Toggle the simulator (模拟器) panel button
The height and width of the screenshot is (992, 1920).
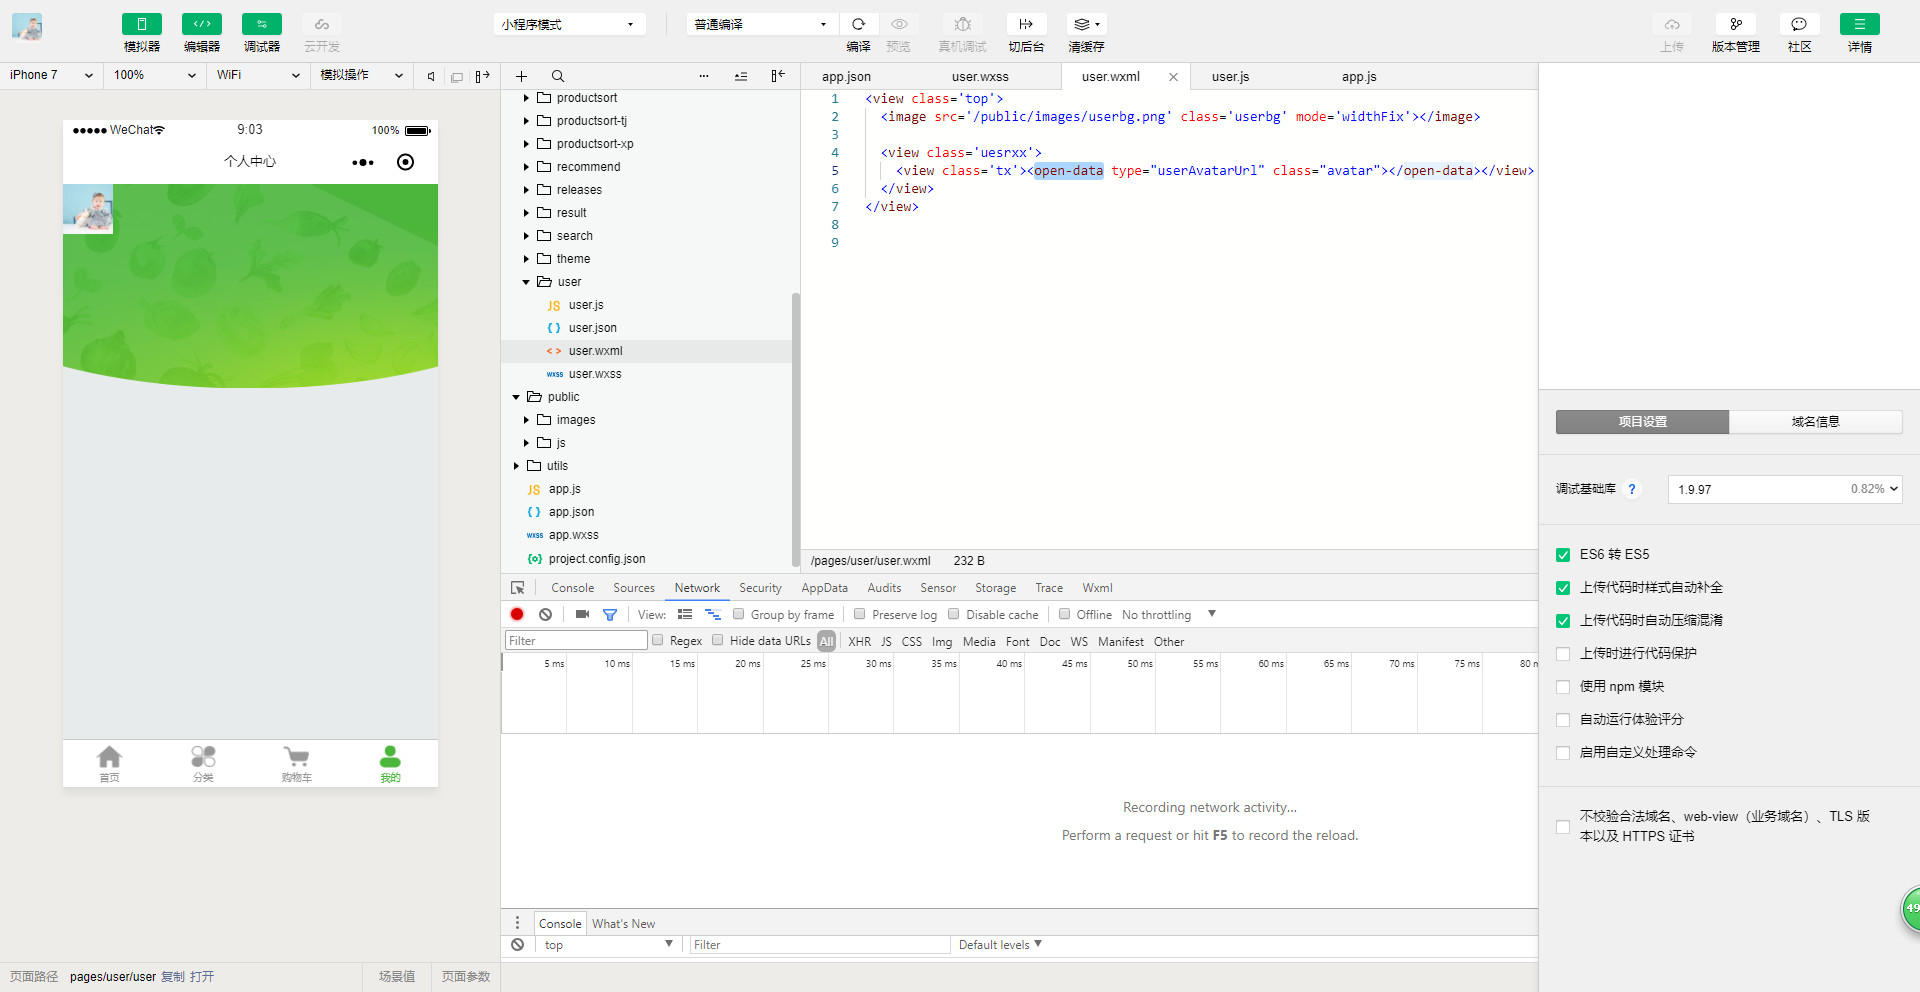[x=141, y=24]
